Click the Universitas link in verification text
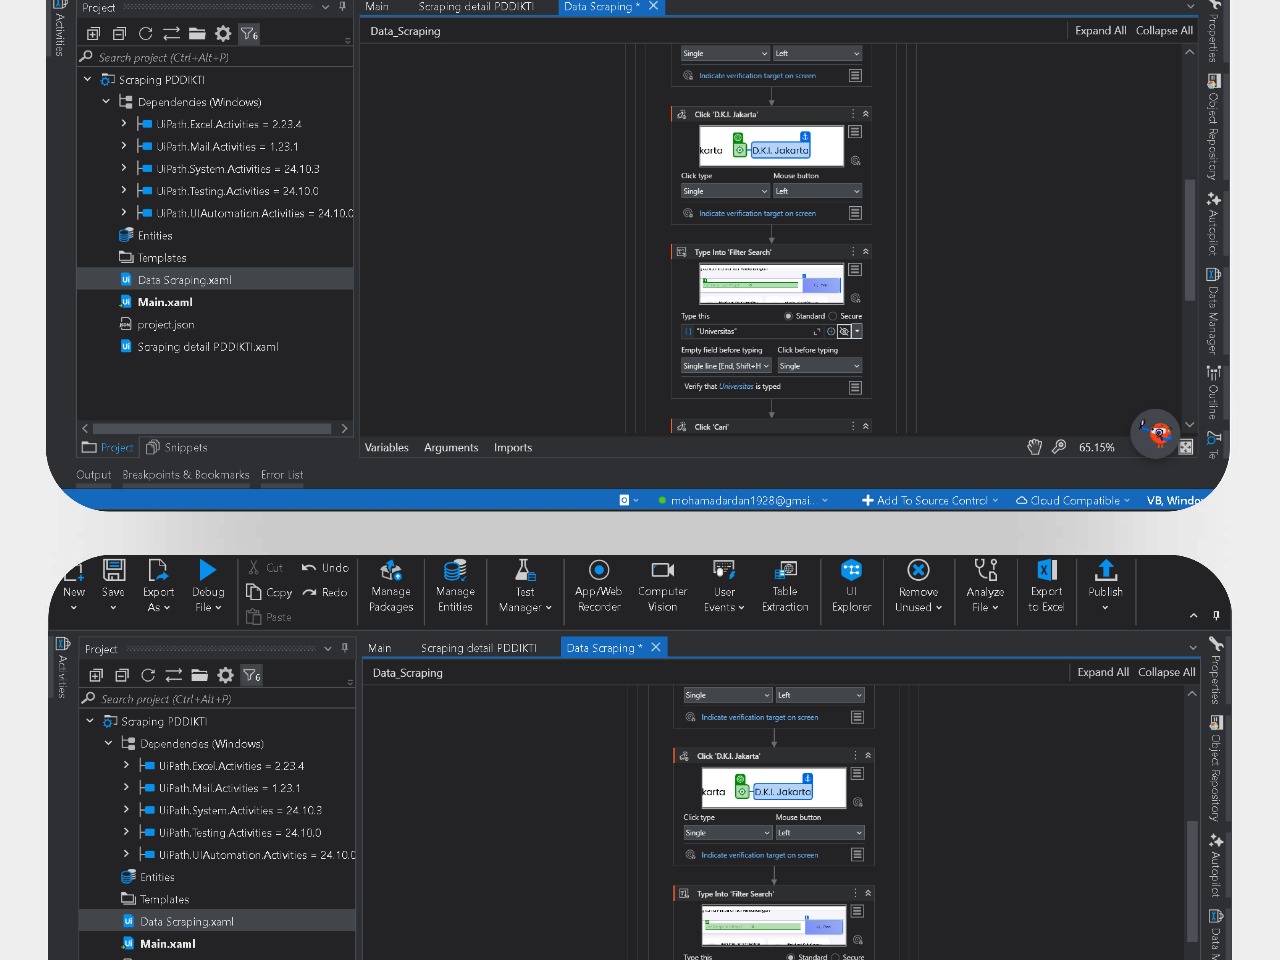This screenshot has height=960, width=1280. [x=736, y=386]
